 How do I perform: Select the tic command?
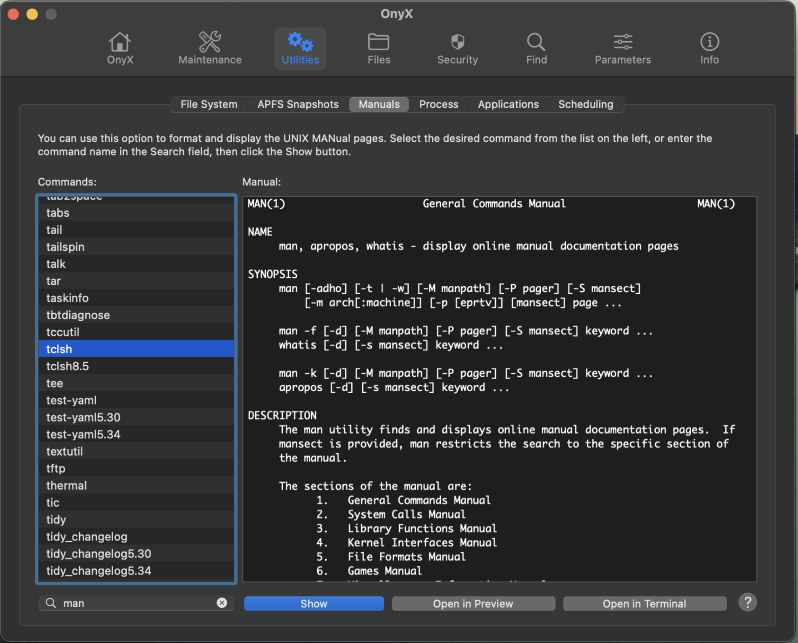pos(136,502)
